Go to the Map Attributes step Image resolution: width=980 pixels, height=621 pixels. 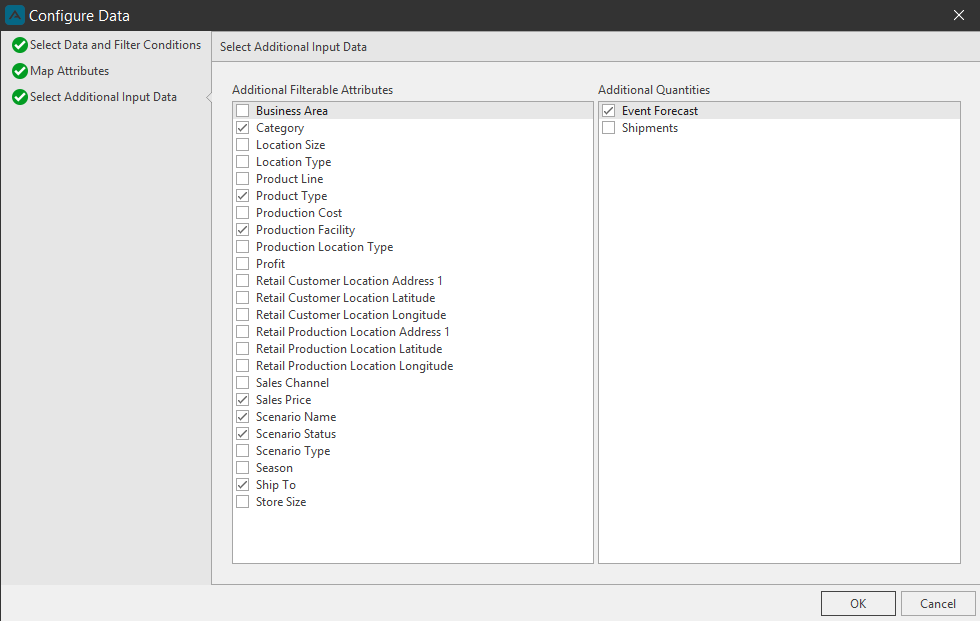(69, 71)
